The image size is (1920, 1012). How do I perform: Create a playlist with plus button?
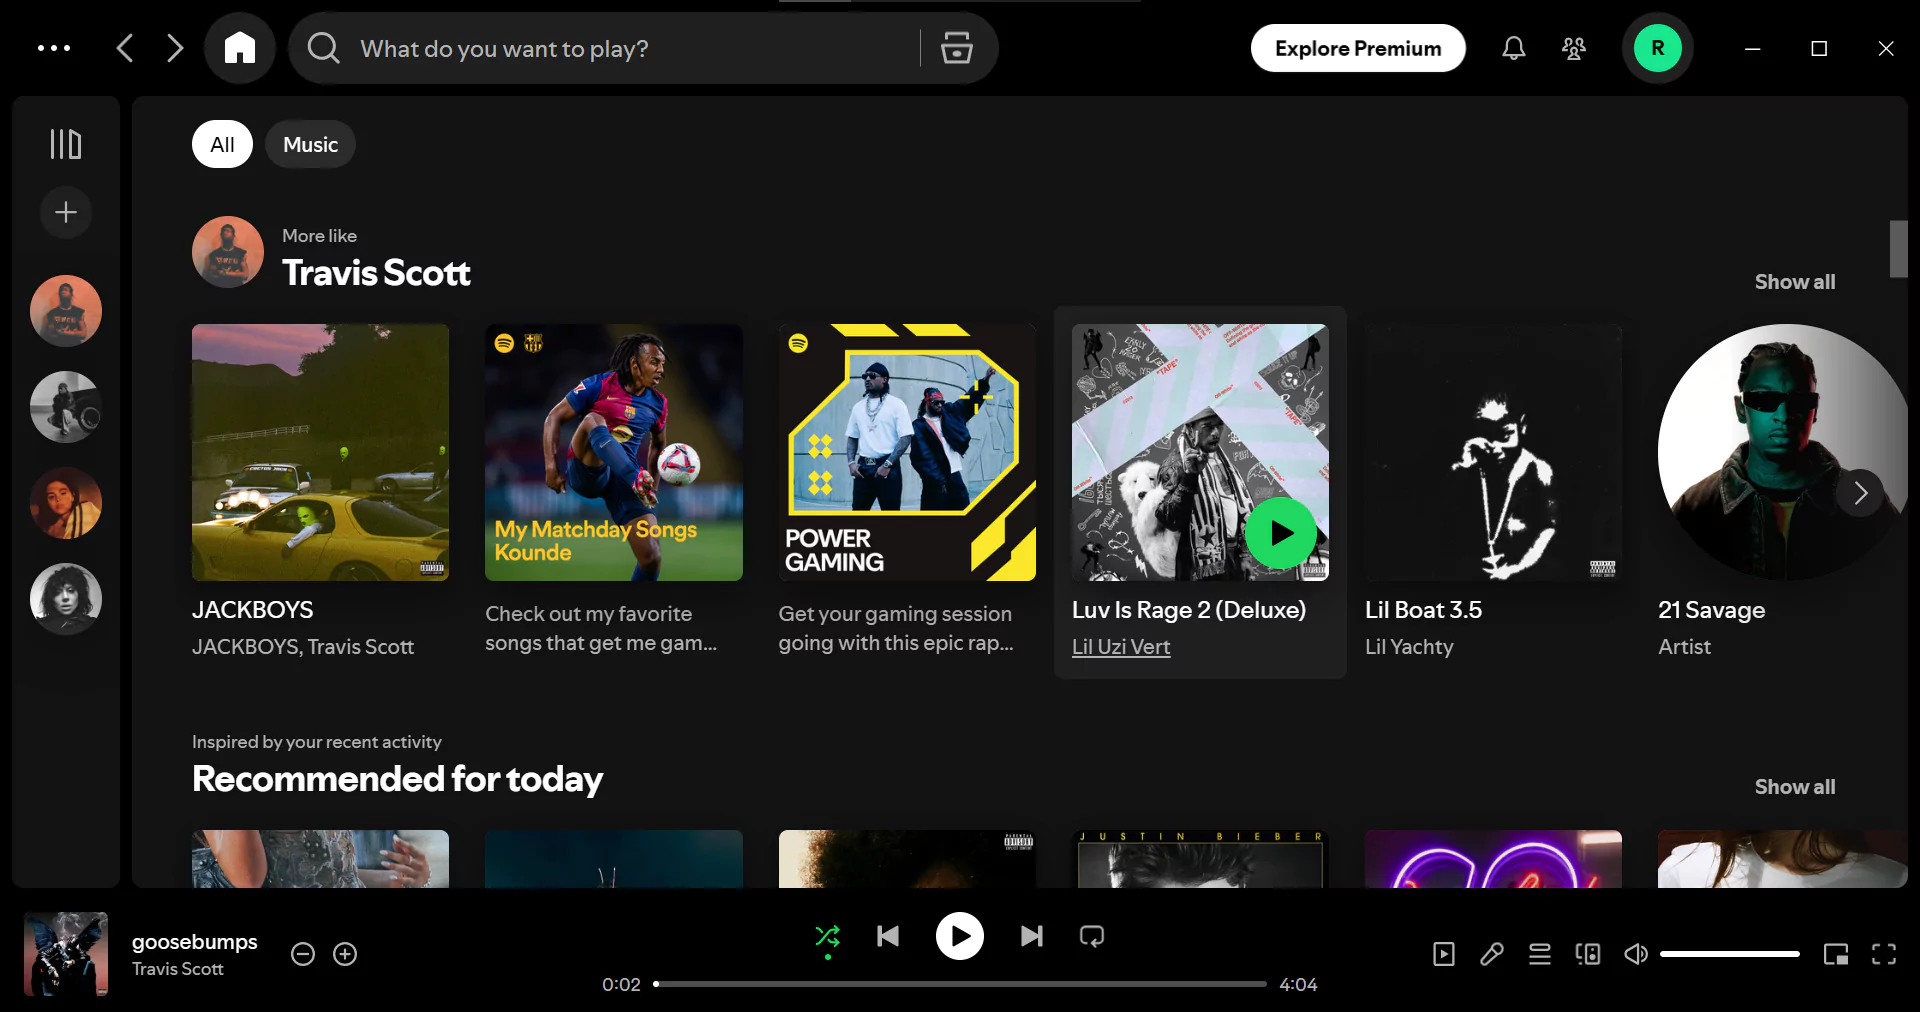[x=66, y=212]
